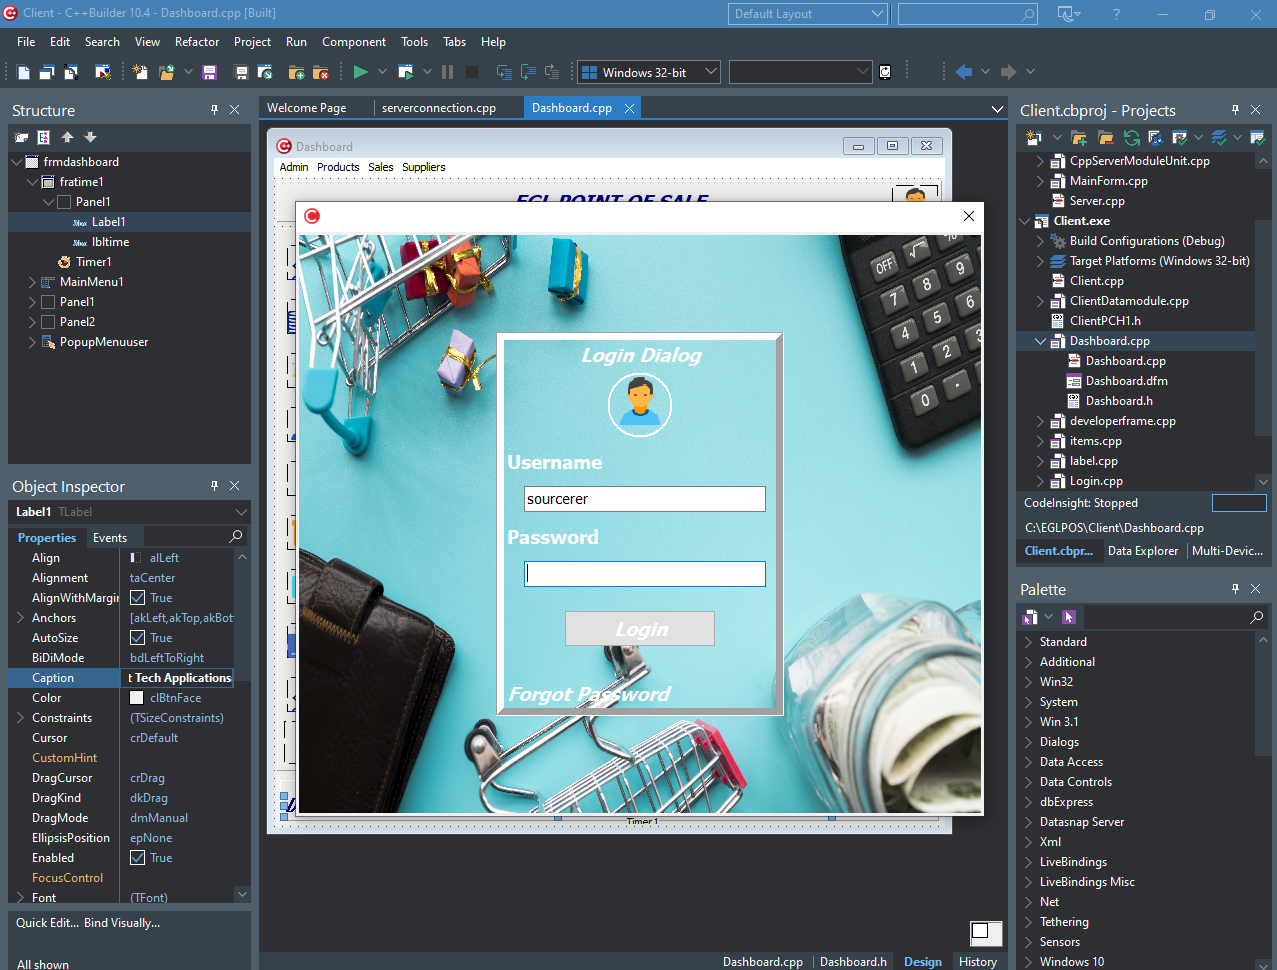Expand the MainMenu1 node in Structure tree
Image resolution: width=1277 pixels, height=970 pixels.
(32, 282)
